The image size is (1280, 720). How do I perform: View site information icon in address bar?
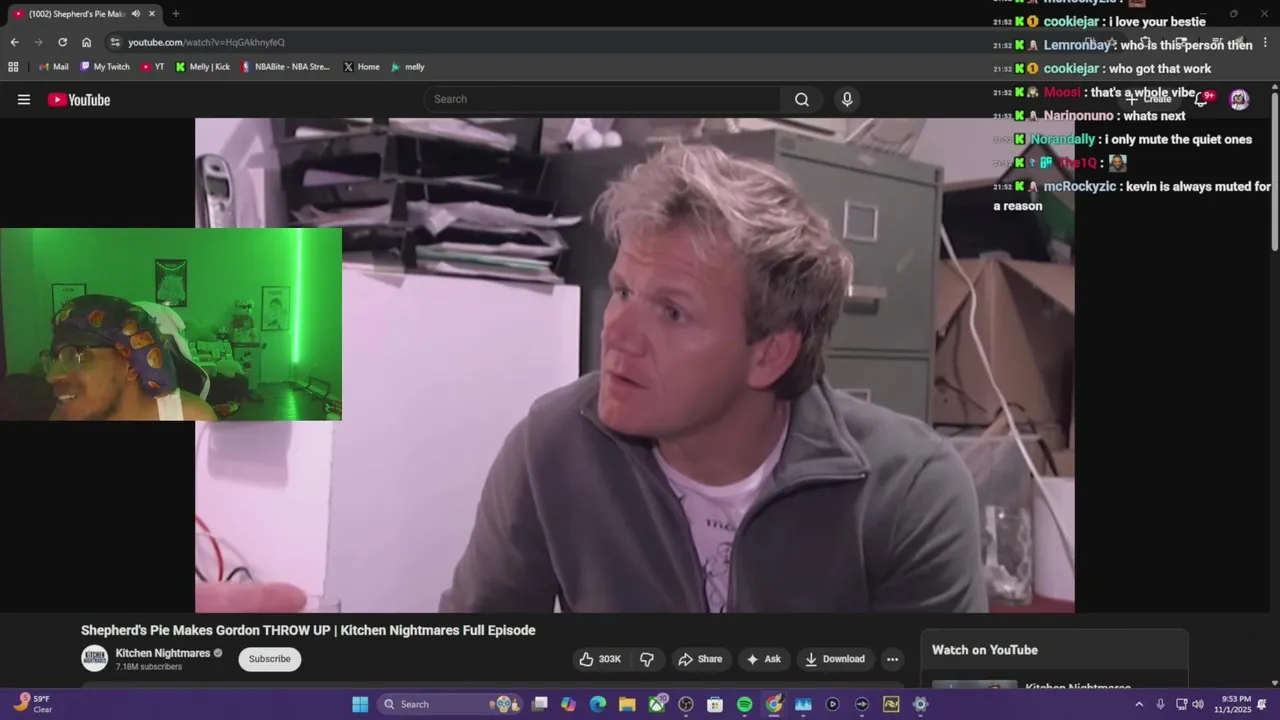click(115, 42)
